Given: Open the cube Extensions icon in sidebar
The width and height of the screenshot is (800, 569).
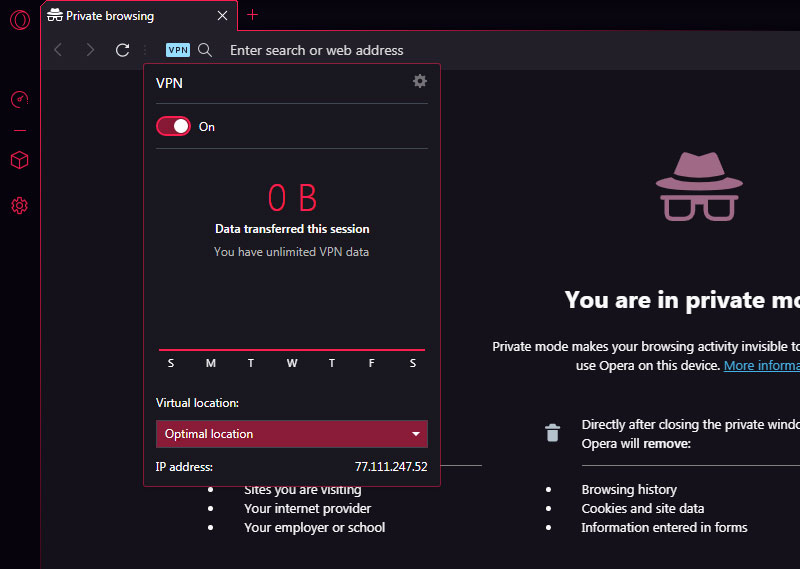Looking at the screenshot, I should [19, 160].
